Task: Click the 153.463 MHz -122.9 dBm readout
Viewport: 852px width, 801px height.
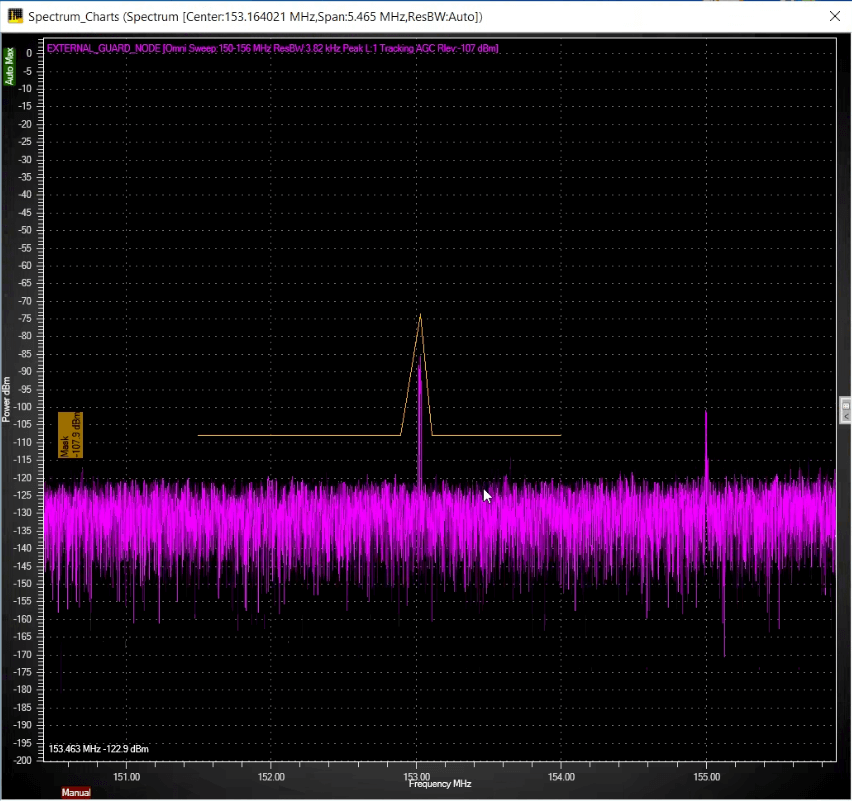Action: 98,748
